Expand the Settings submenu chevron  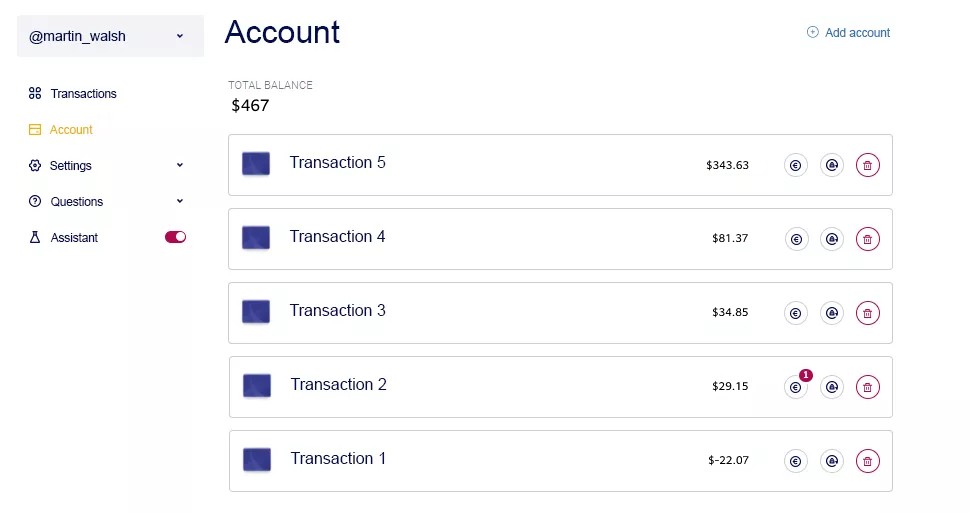coord(180,165)
